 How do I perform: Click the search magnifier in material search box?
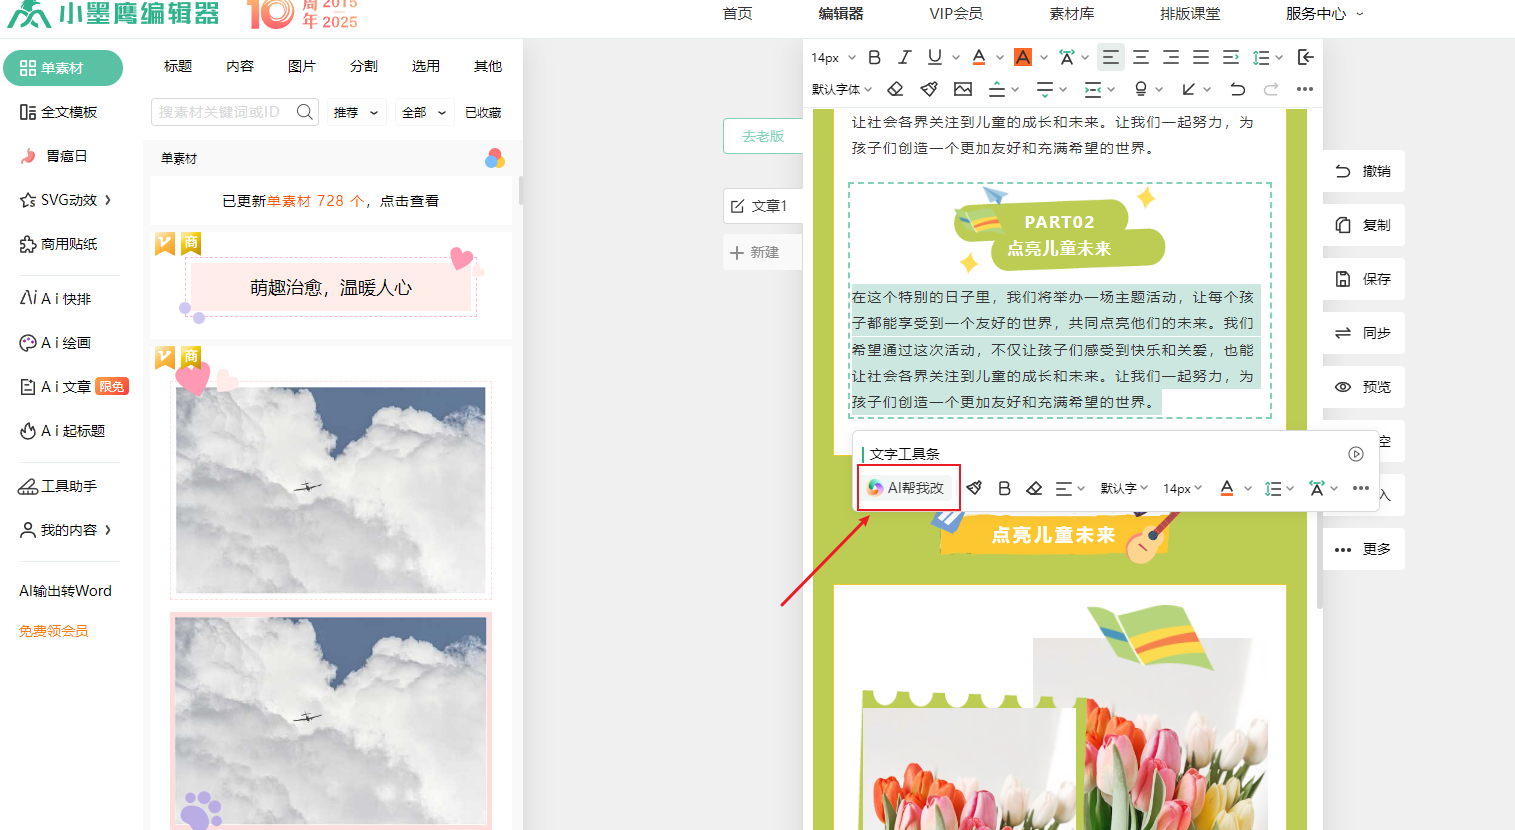pyautogui.click(x=305, y=112)
